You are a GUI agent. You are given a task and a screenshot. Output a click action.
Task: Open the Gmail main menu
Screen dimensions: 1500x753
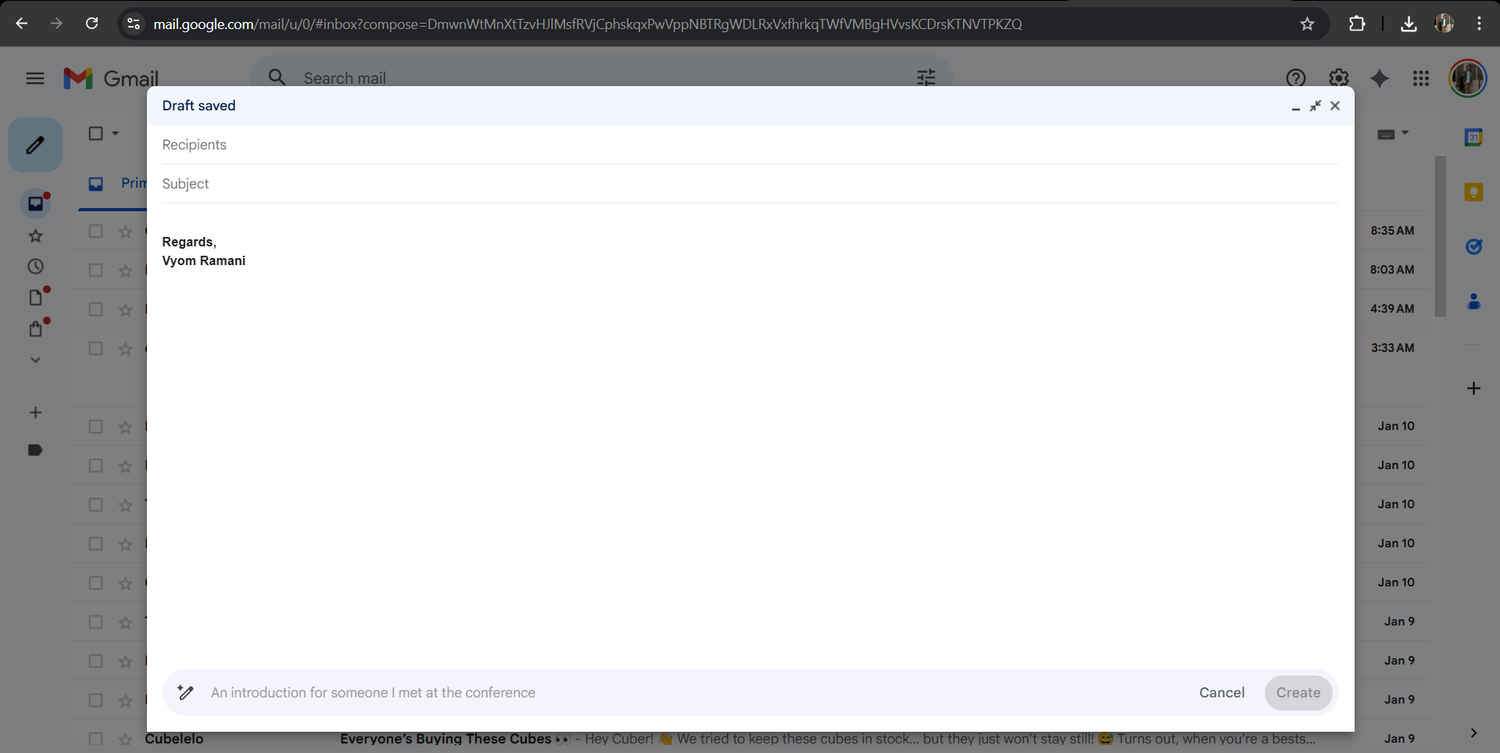[x=35, y=78]
